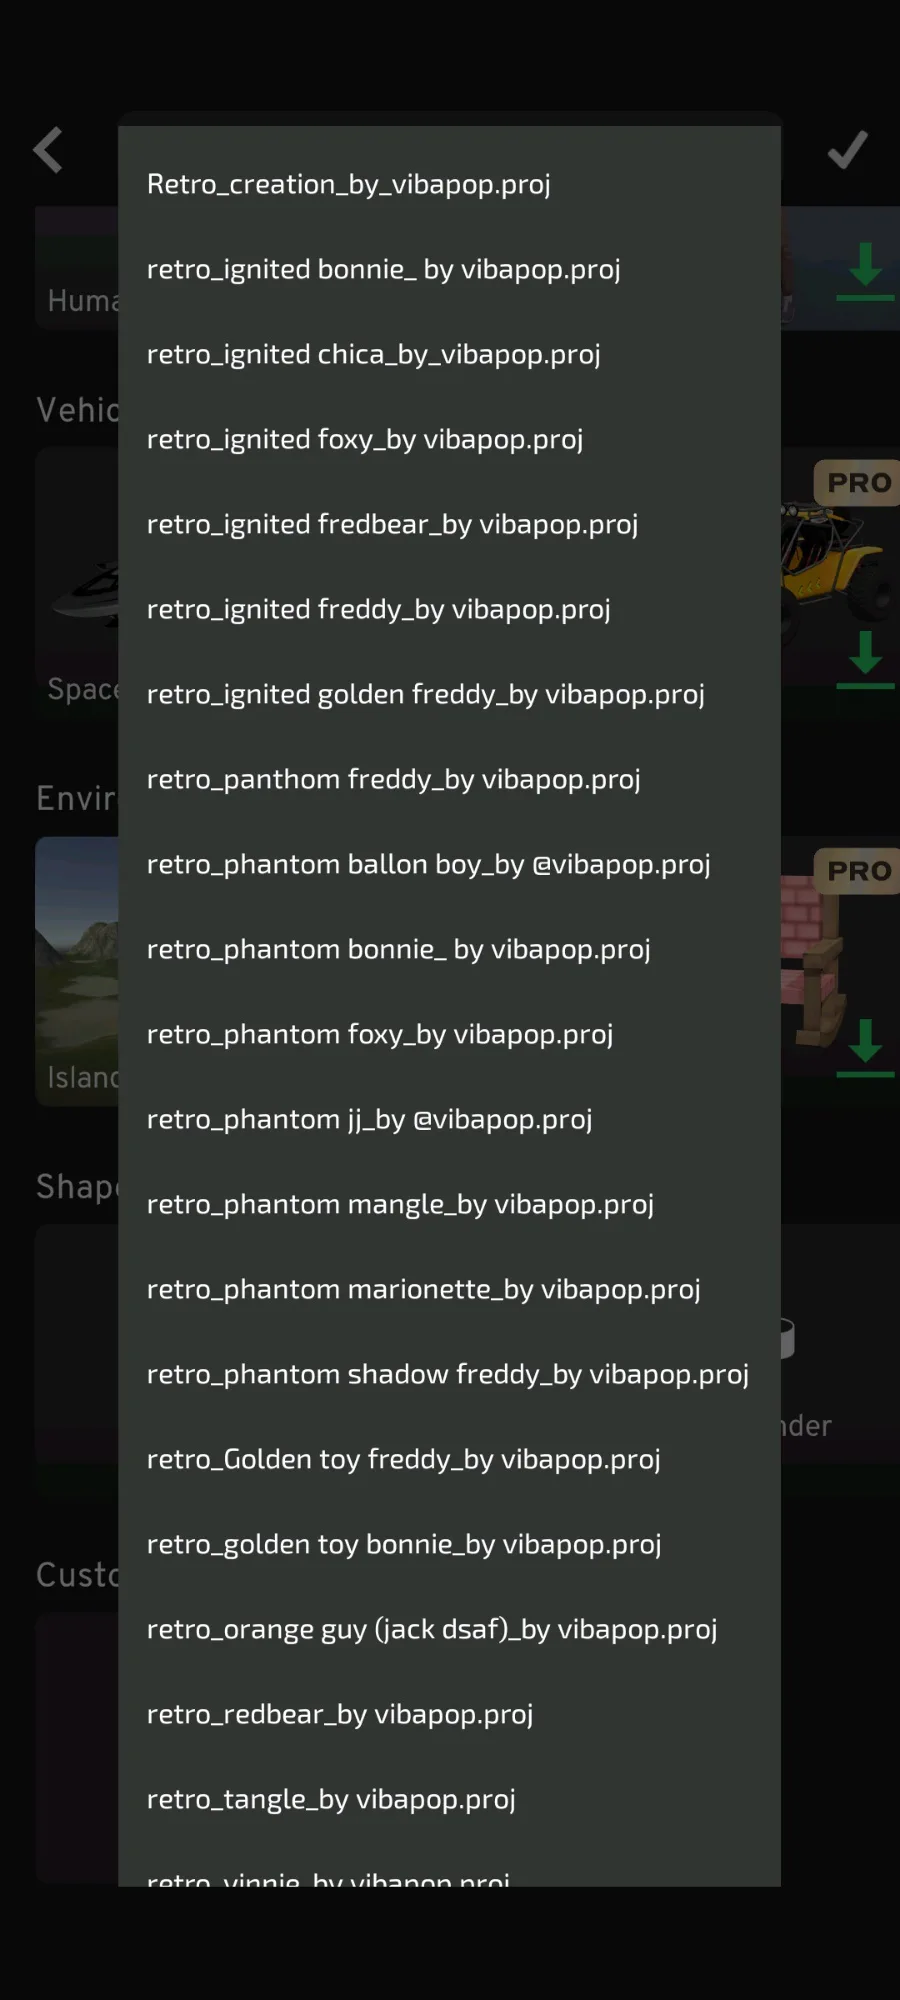Tap the PRO badge on environment item

858,871
